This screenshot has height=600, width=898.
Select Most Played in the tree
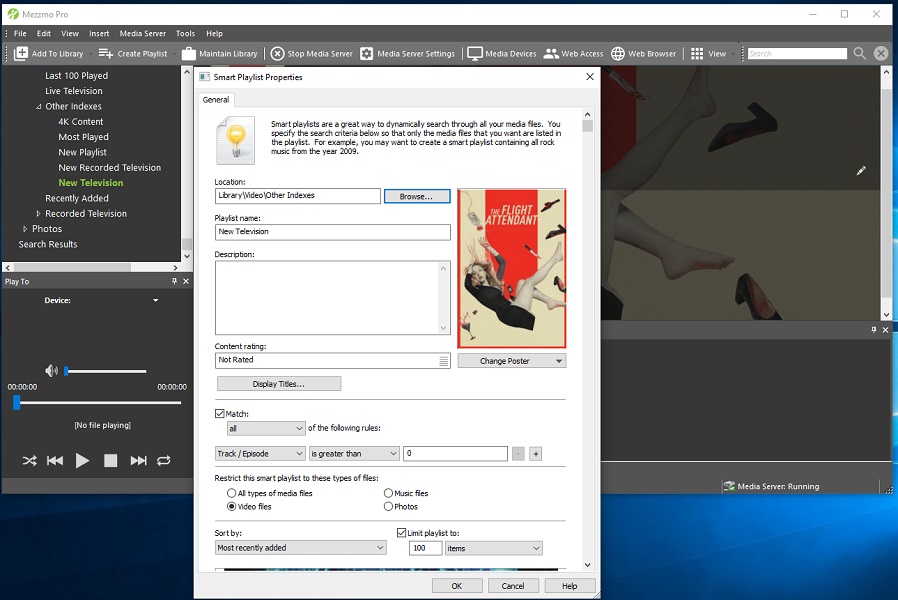tap(83, 137)
